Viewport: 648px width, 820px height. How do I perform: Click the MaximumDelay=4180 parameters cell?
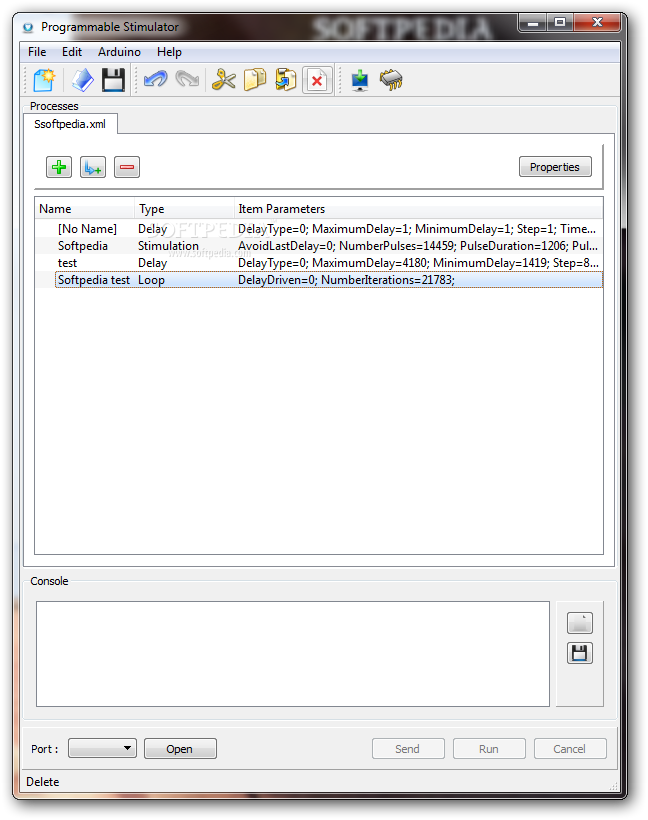(418, 263)
